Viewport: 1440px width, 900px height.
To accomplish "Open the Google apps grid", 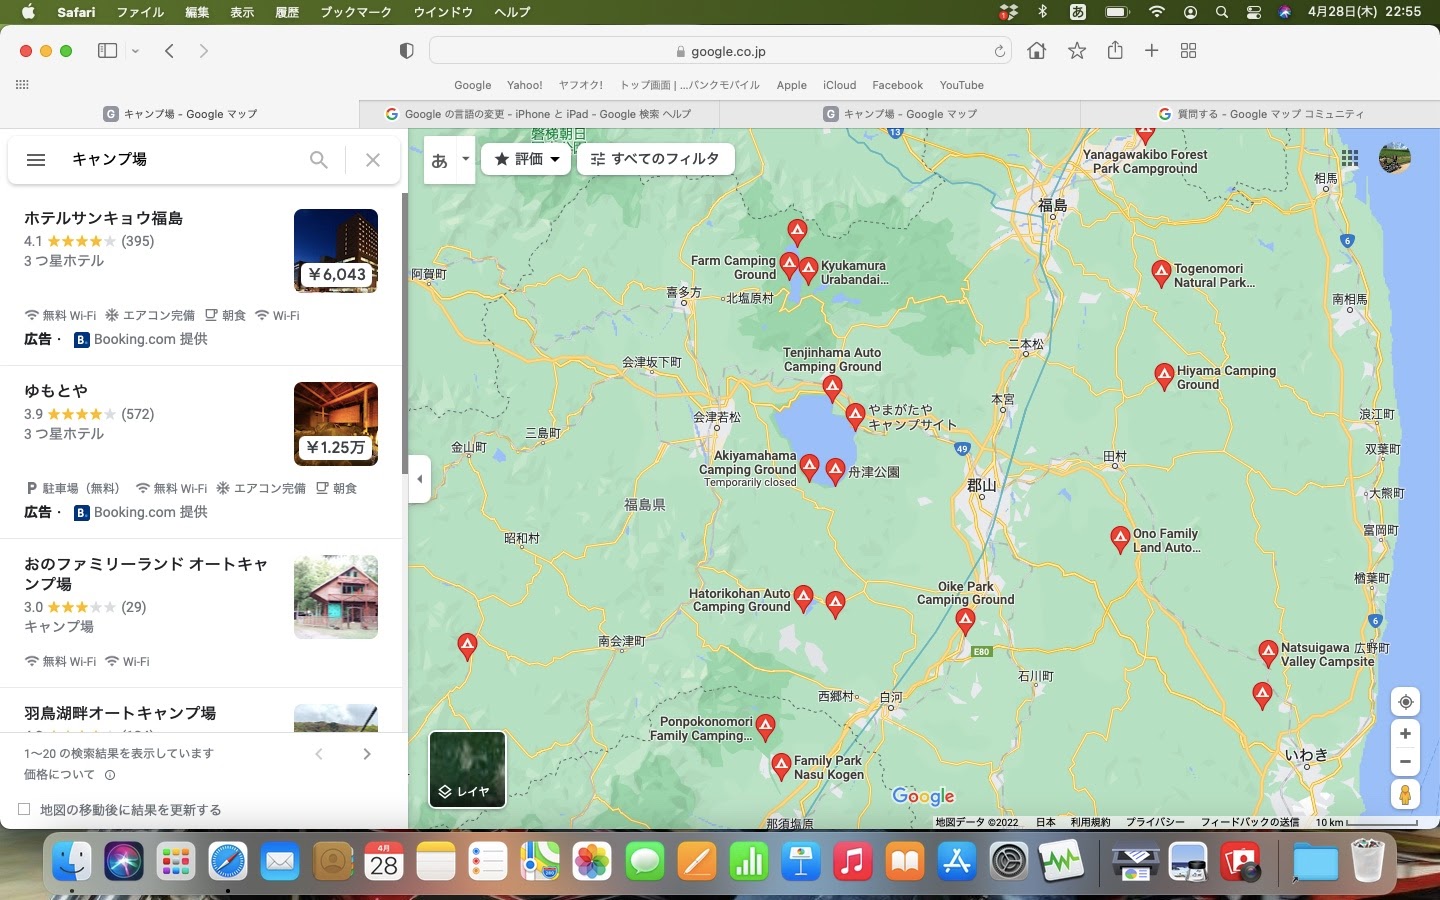I will point(1351,159).
